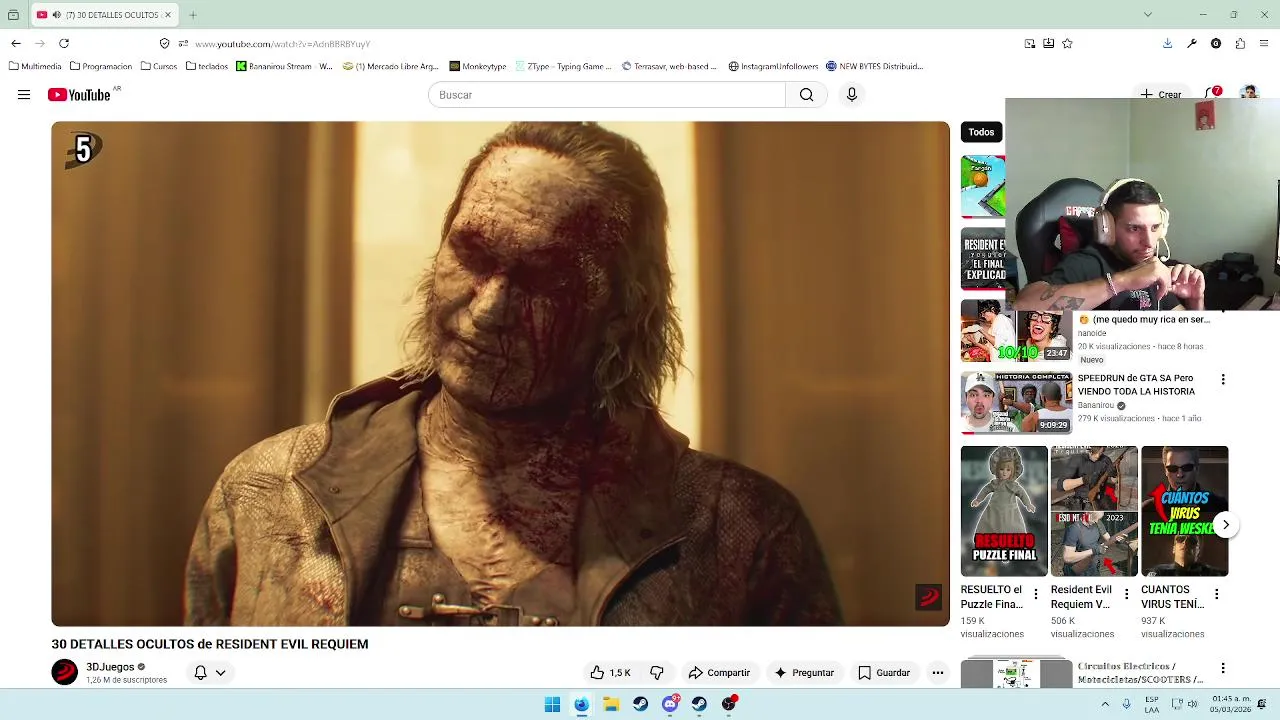Viewport: 1280px width, 720px height.
Task: Click the Preguntar ask button
Action: pos(804,673)
